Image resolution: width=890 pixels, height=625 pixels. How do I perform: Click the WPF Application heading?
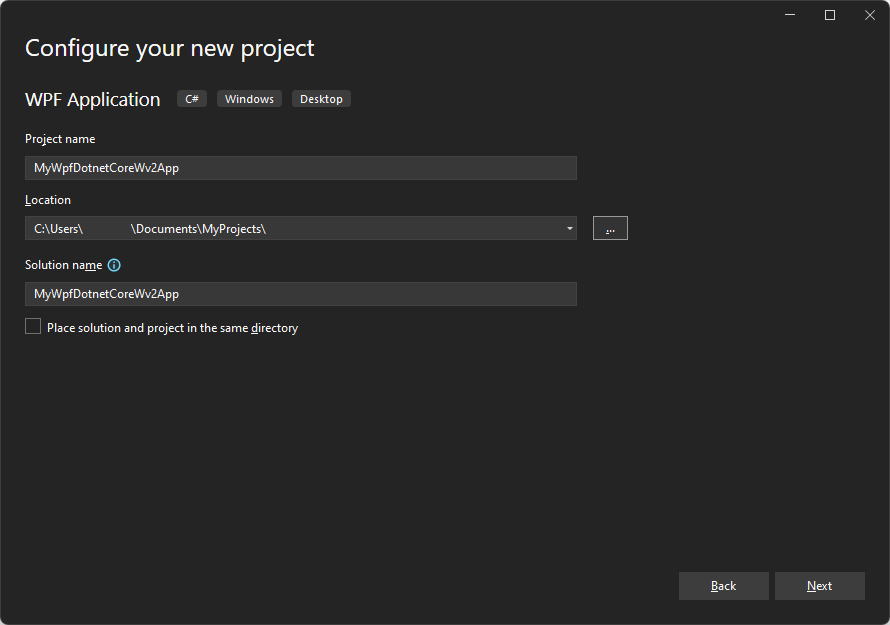tap(92, 99)
